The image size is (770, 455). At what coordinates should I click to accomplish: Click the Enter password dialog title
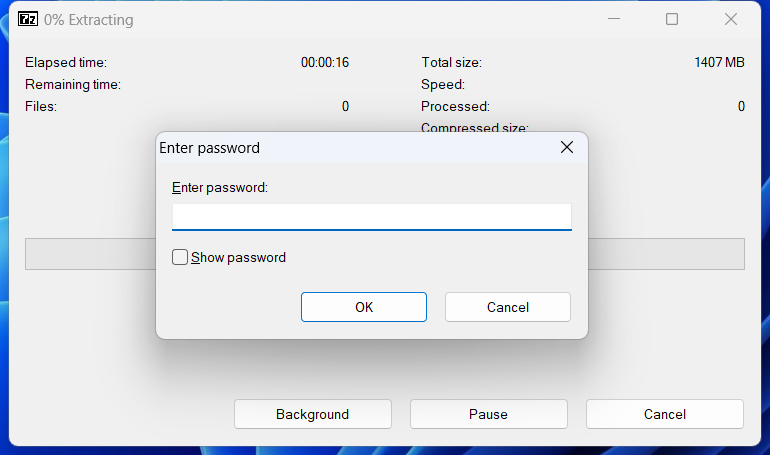click(210, 148)
